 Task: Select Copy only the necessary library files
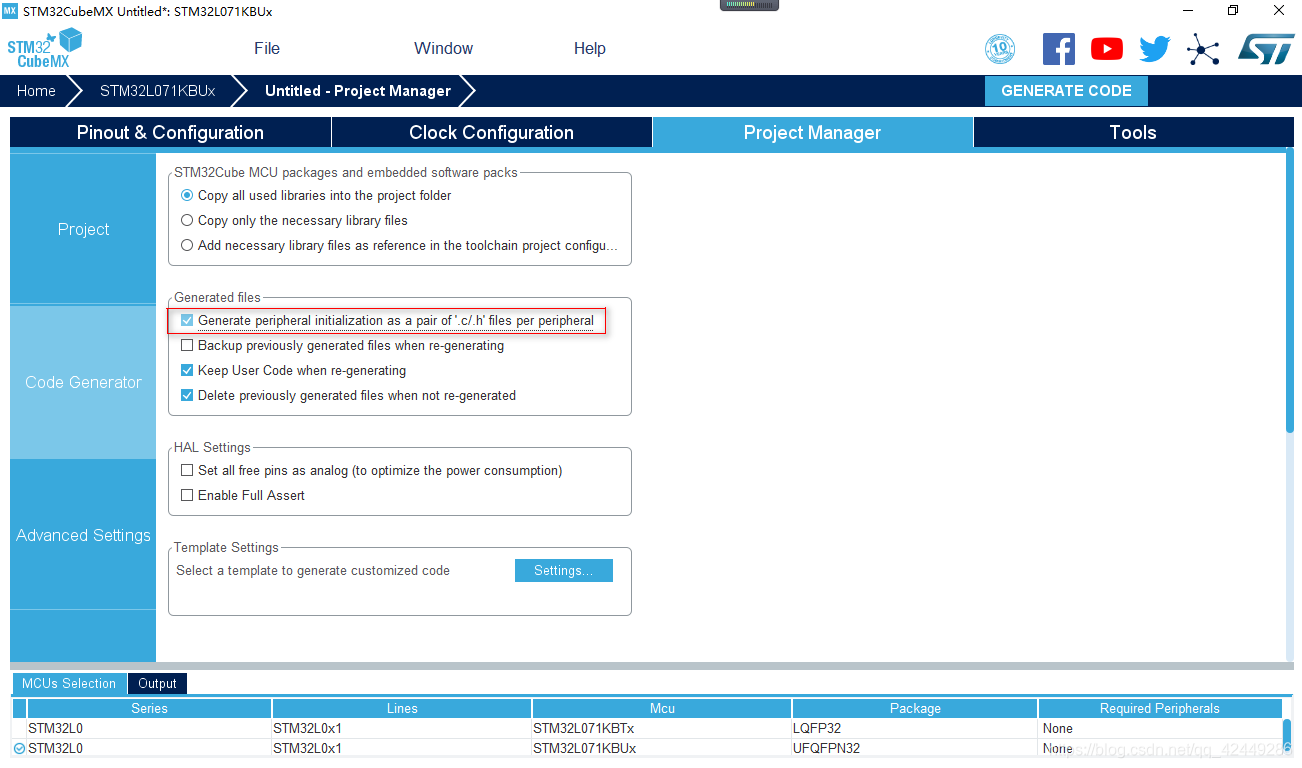[x=187, y=220]
